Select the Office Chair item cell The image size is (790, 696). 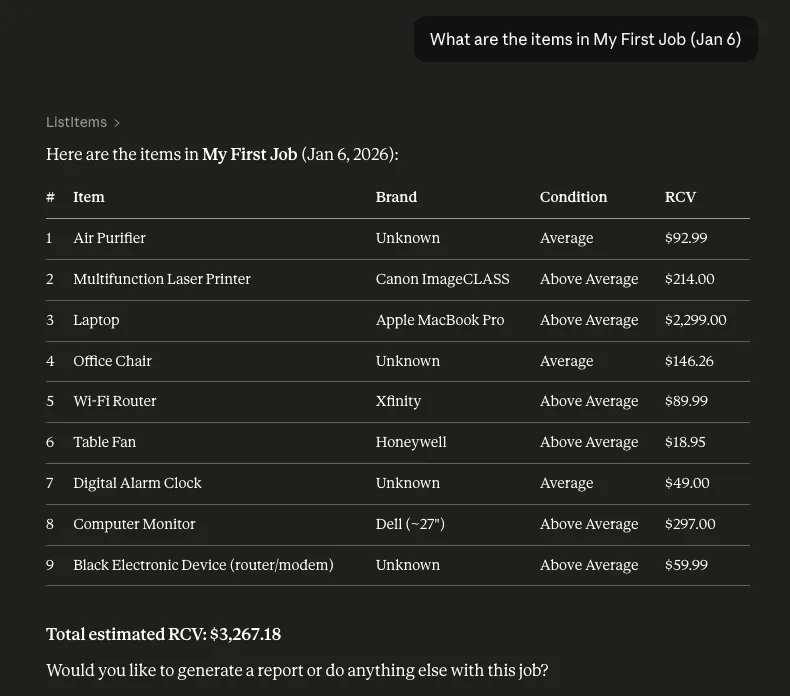tap(112, 361)
